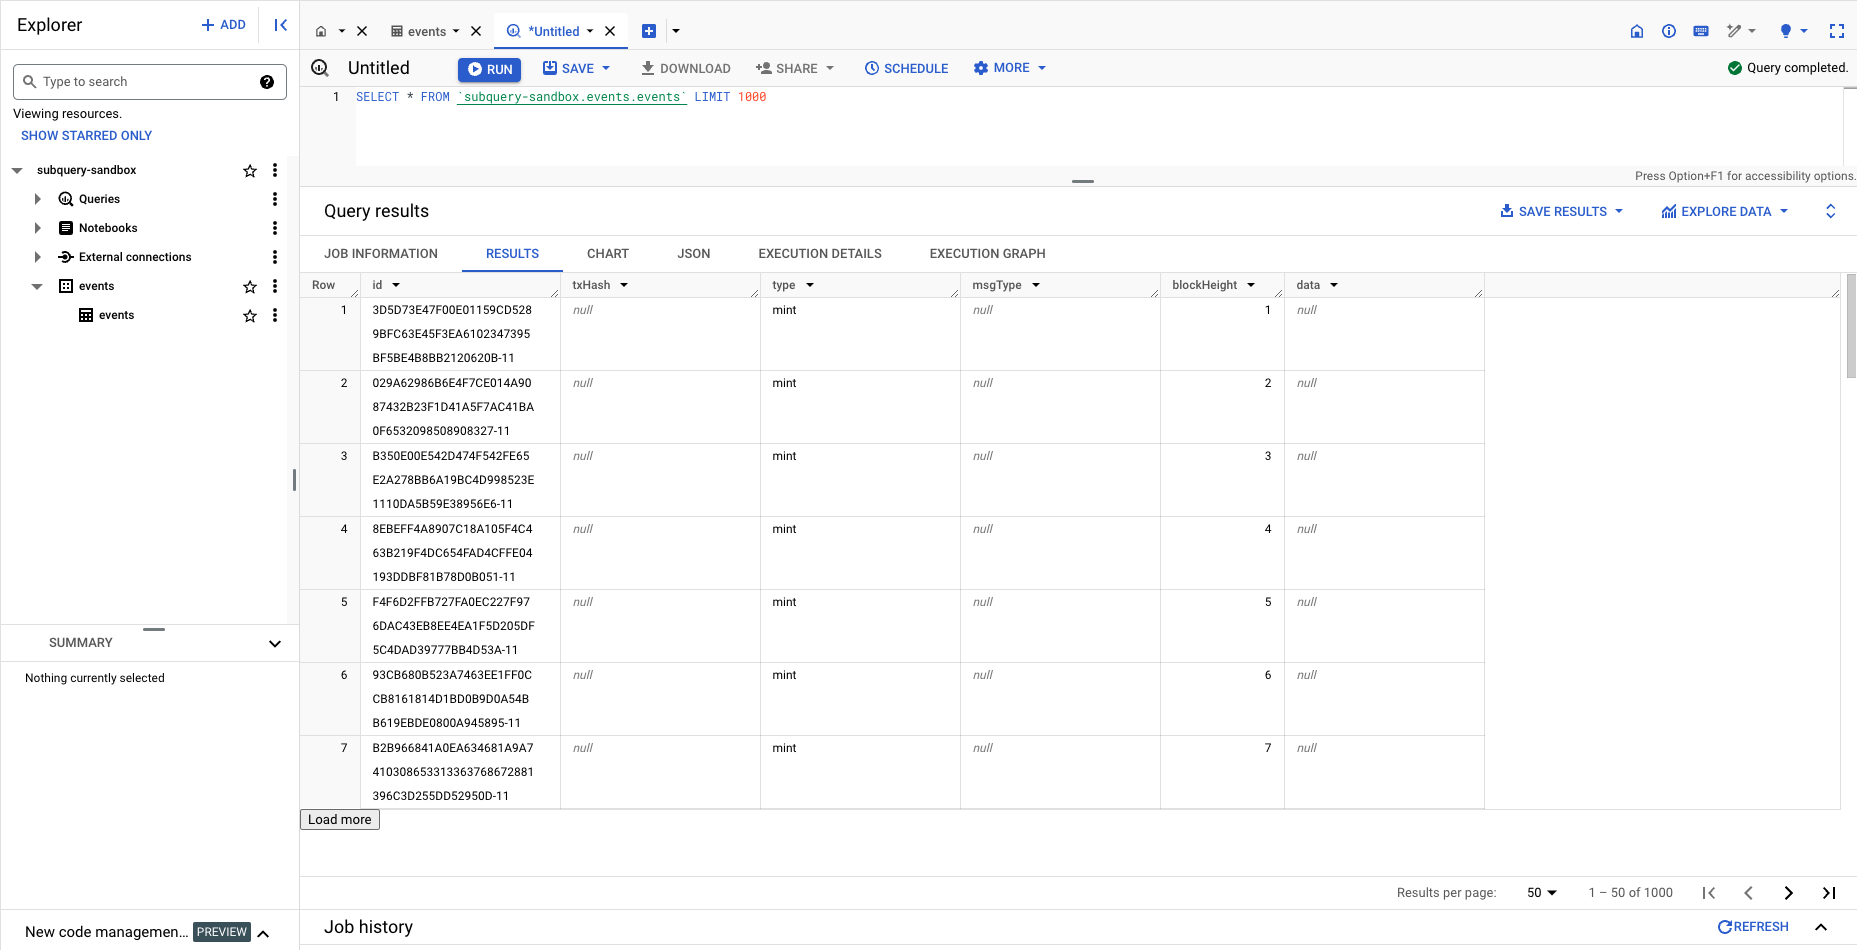Schedule the query

point(907,68)
